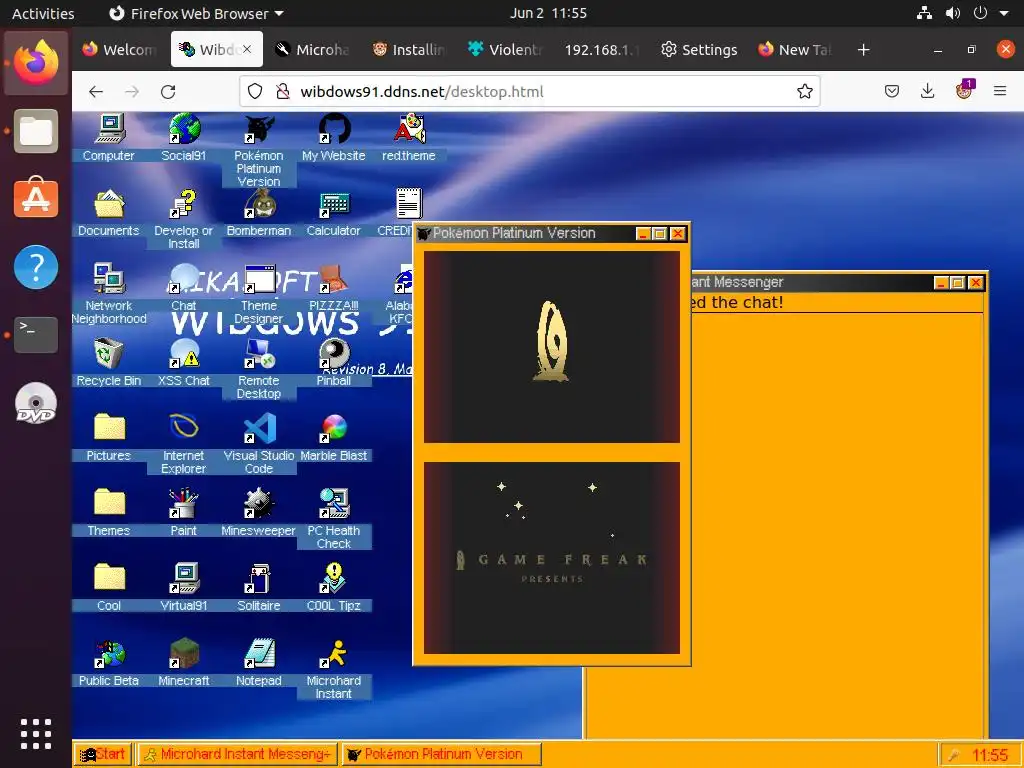
Task: Bookmark this page with the star
Action: click(805, 91)
